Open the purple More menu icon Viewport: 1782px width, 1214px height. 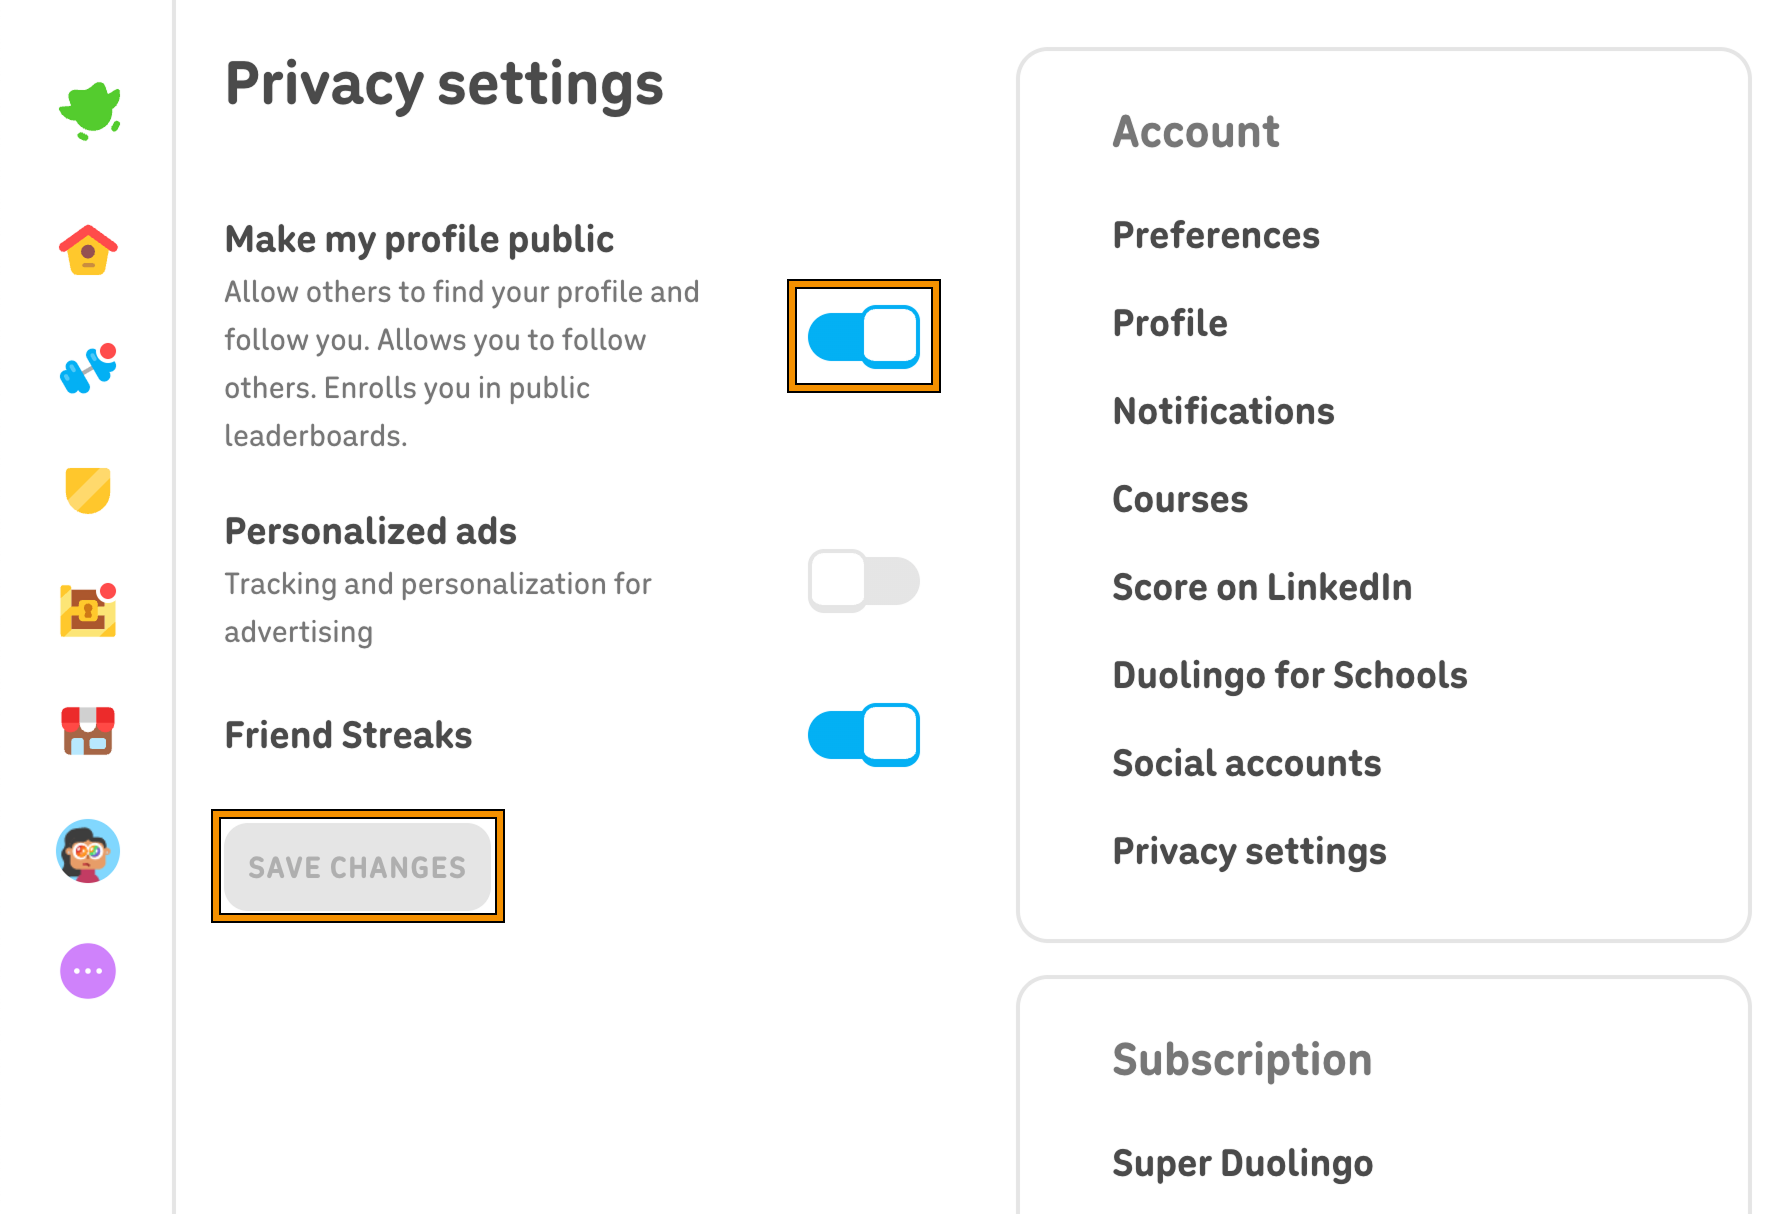coord(88,971)
